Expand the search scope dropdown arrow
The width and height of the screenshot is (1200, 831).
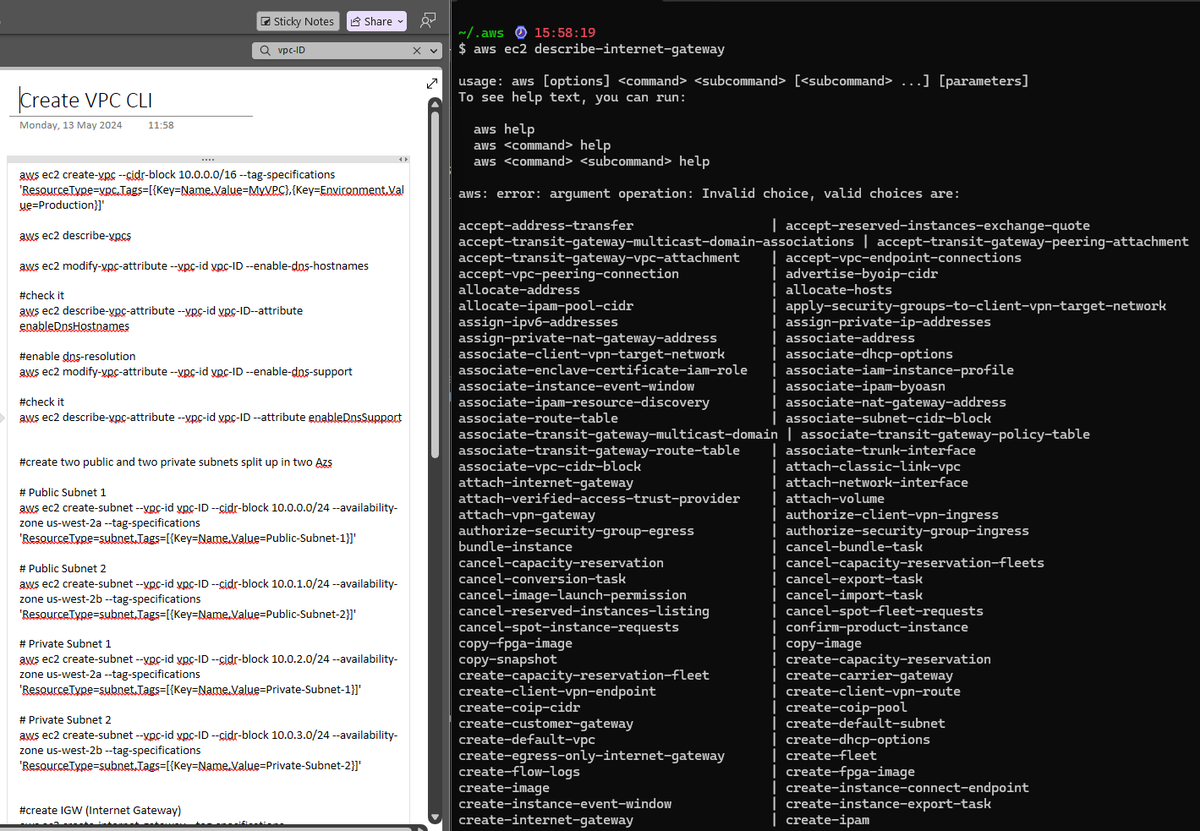coord(434,50)
